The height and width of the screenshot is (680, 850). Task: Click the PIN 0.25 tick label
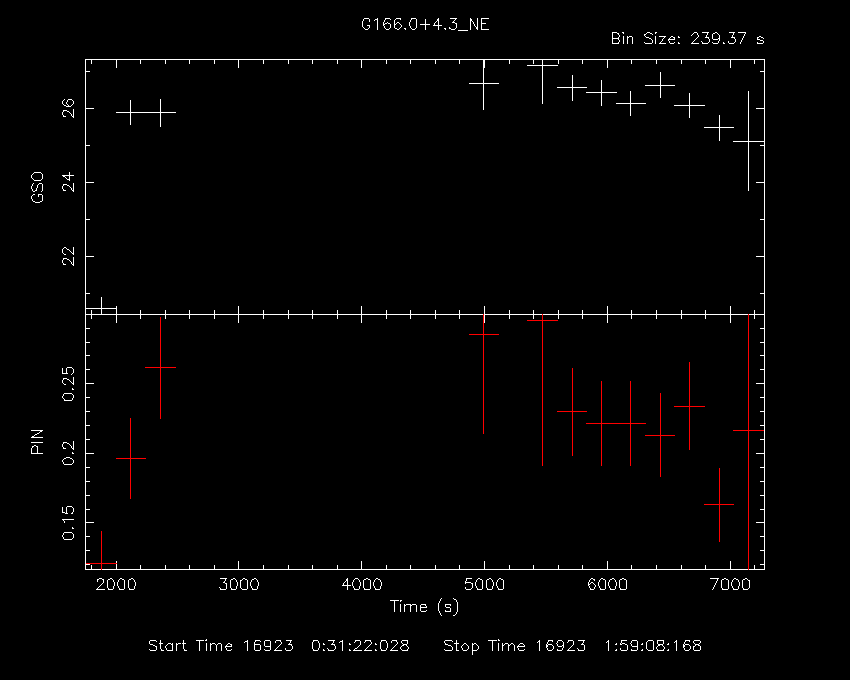(x=68, y=384)
